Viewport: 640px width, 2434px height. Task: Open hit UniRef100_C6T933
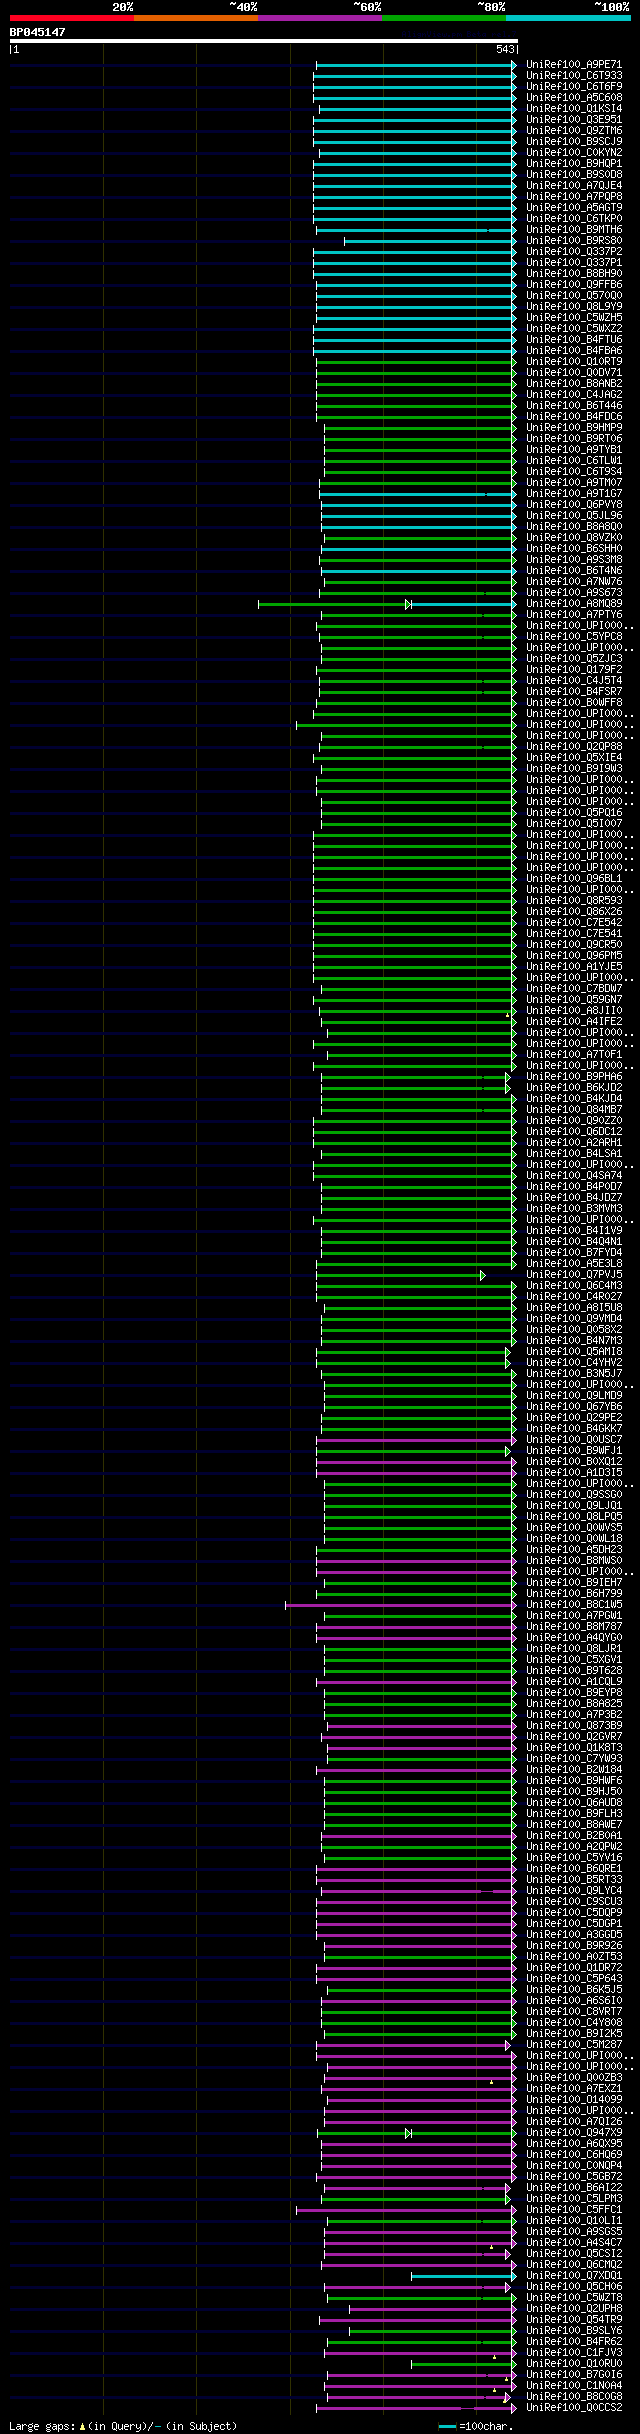click(574, 76)
